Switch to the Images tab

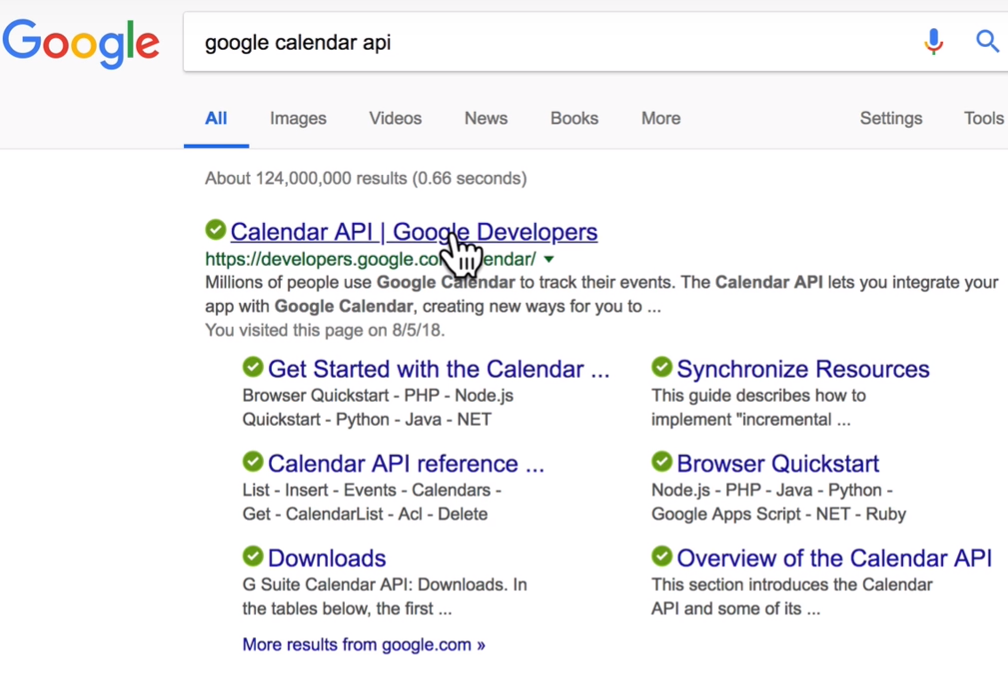pos(298,119)
